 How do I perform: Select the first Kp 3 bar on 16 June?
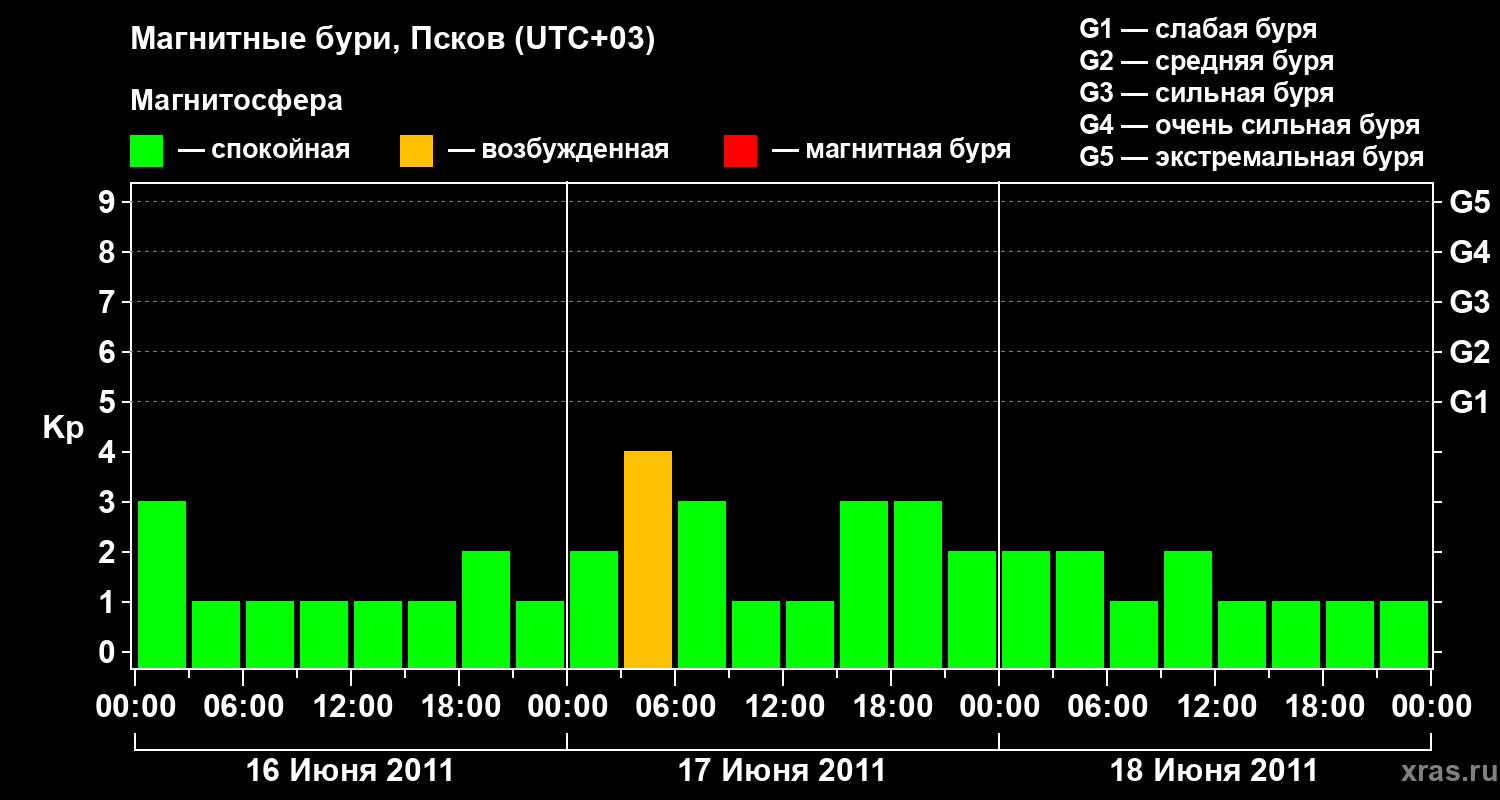(162, 584)
